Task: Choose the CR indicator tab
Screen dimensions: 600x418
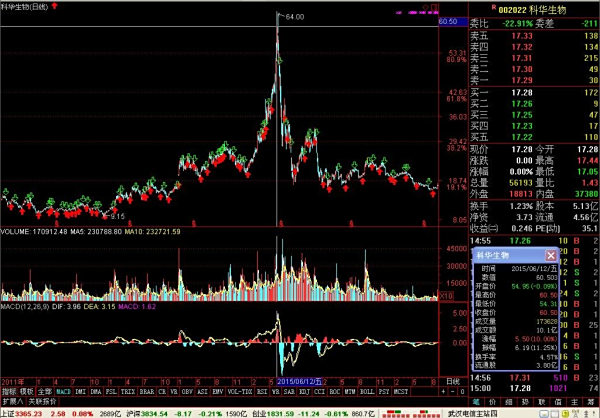Action: (x=162, y=392)
